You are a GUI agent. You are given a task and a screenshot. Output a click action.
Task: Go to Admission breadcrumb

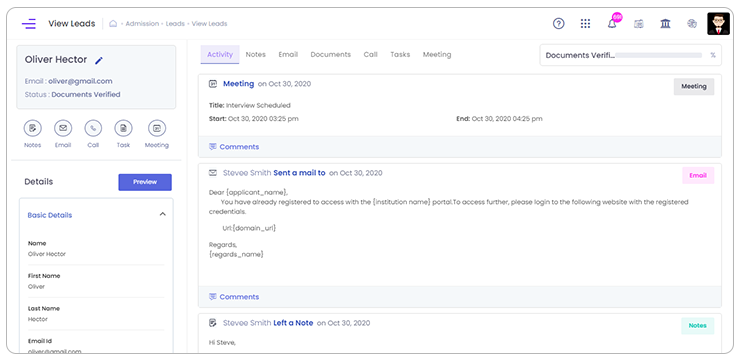click(x=142, y=24)
